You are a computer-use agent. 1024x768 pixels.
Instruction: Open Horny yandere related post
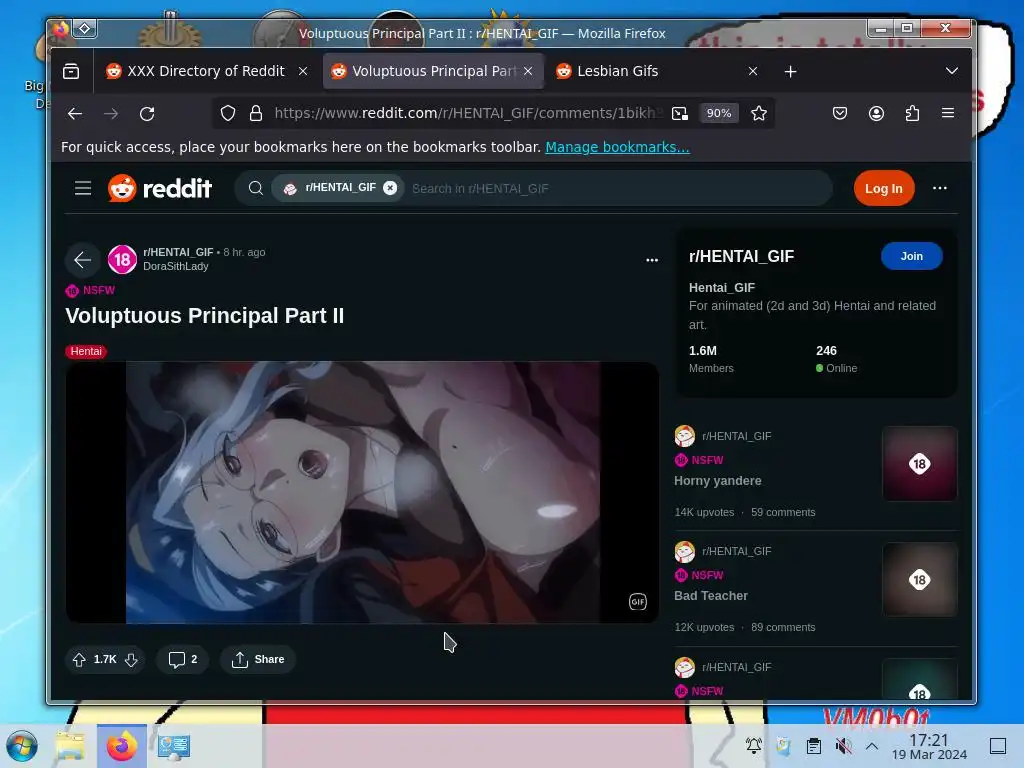[x=718, y=481]
